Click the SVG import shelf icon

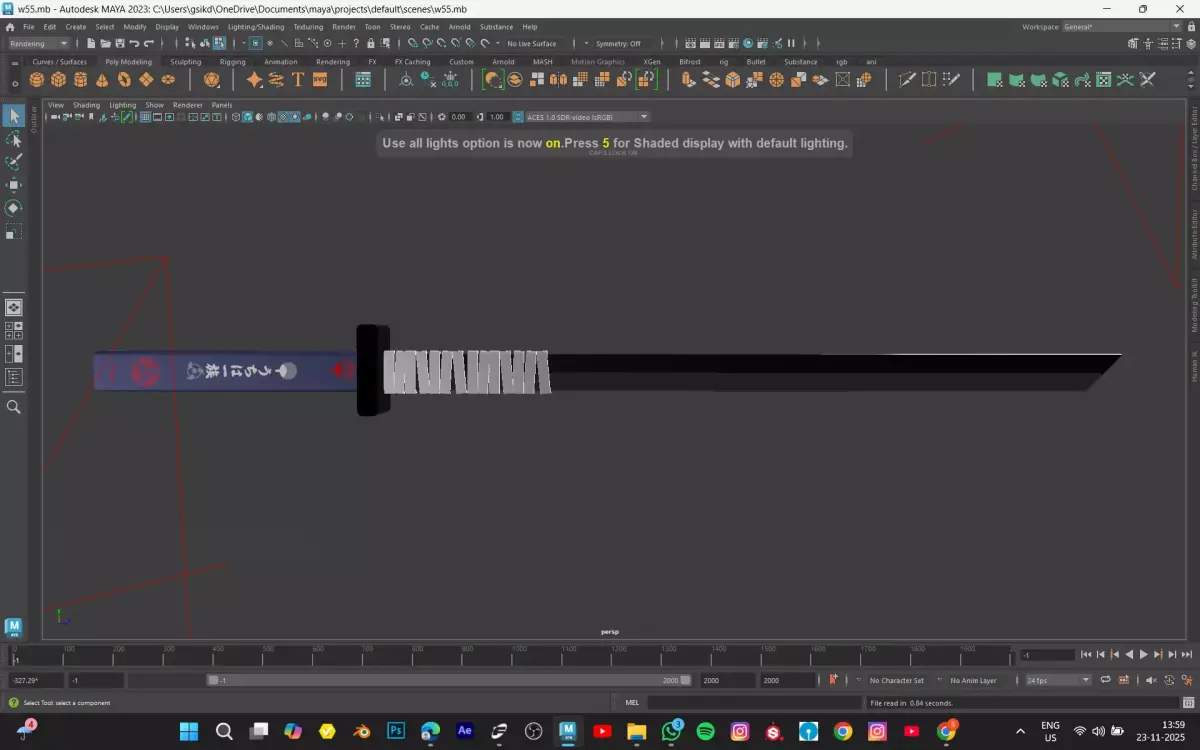(320, 80)
